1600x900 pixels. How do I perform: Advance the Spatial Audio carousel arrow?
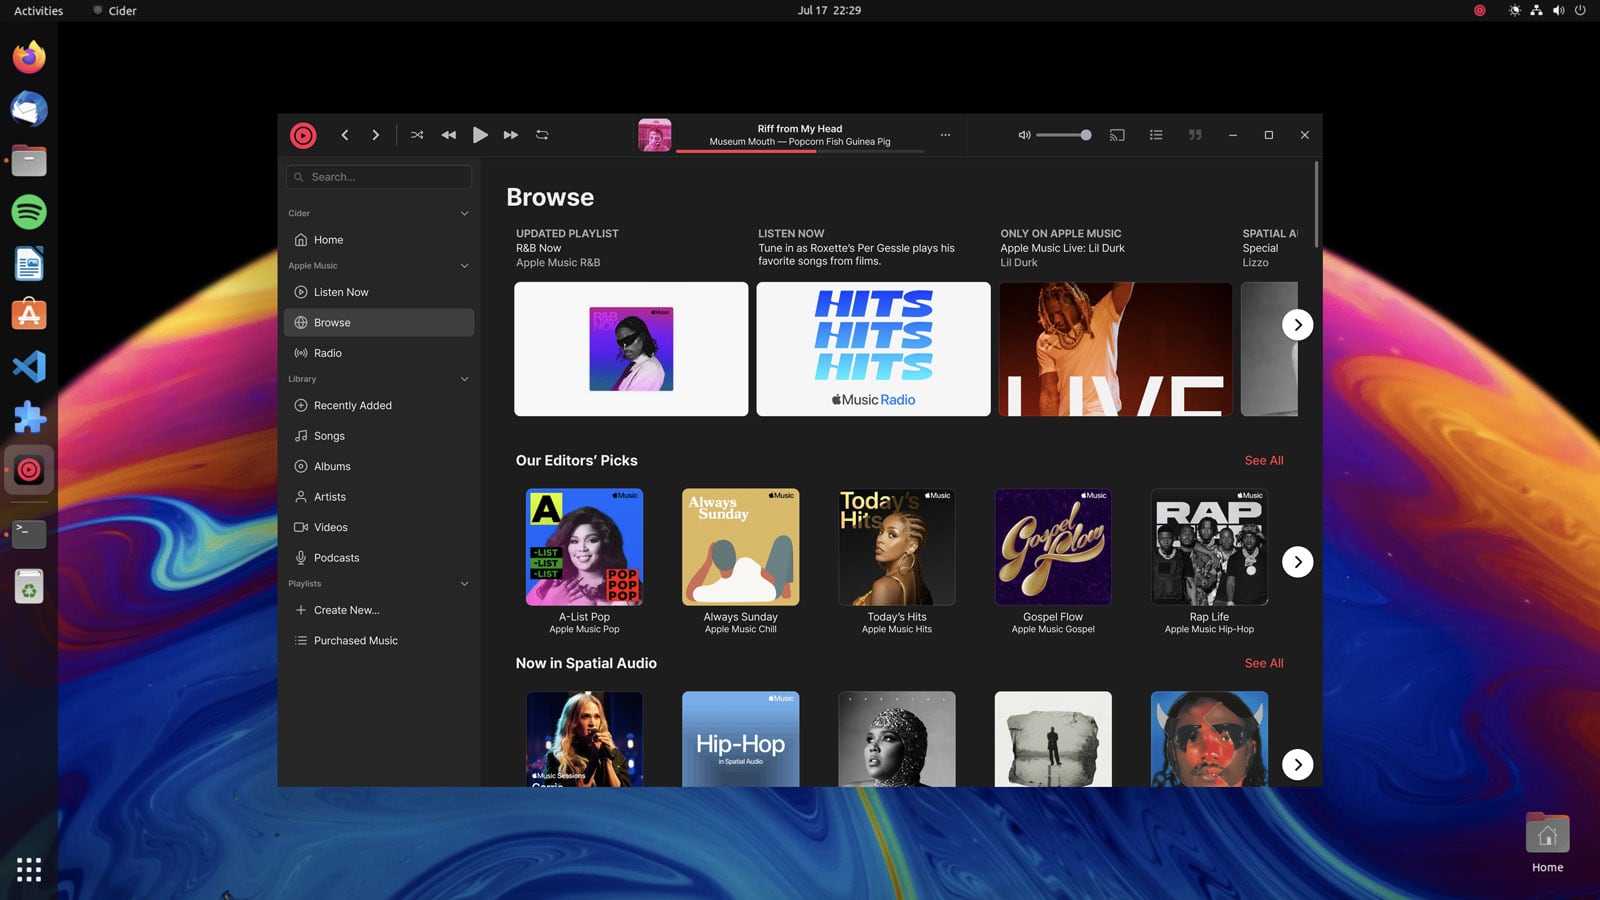[1297, 765]
